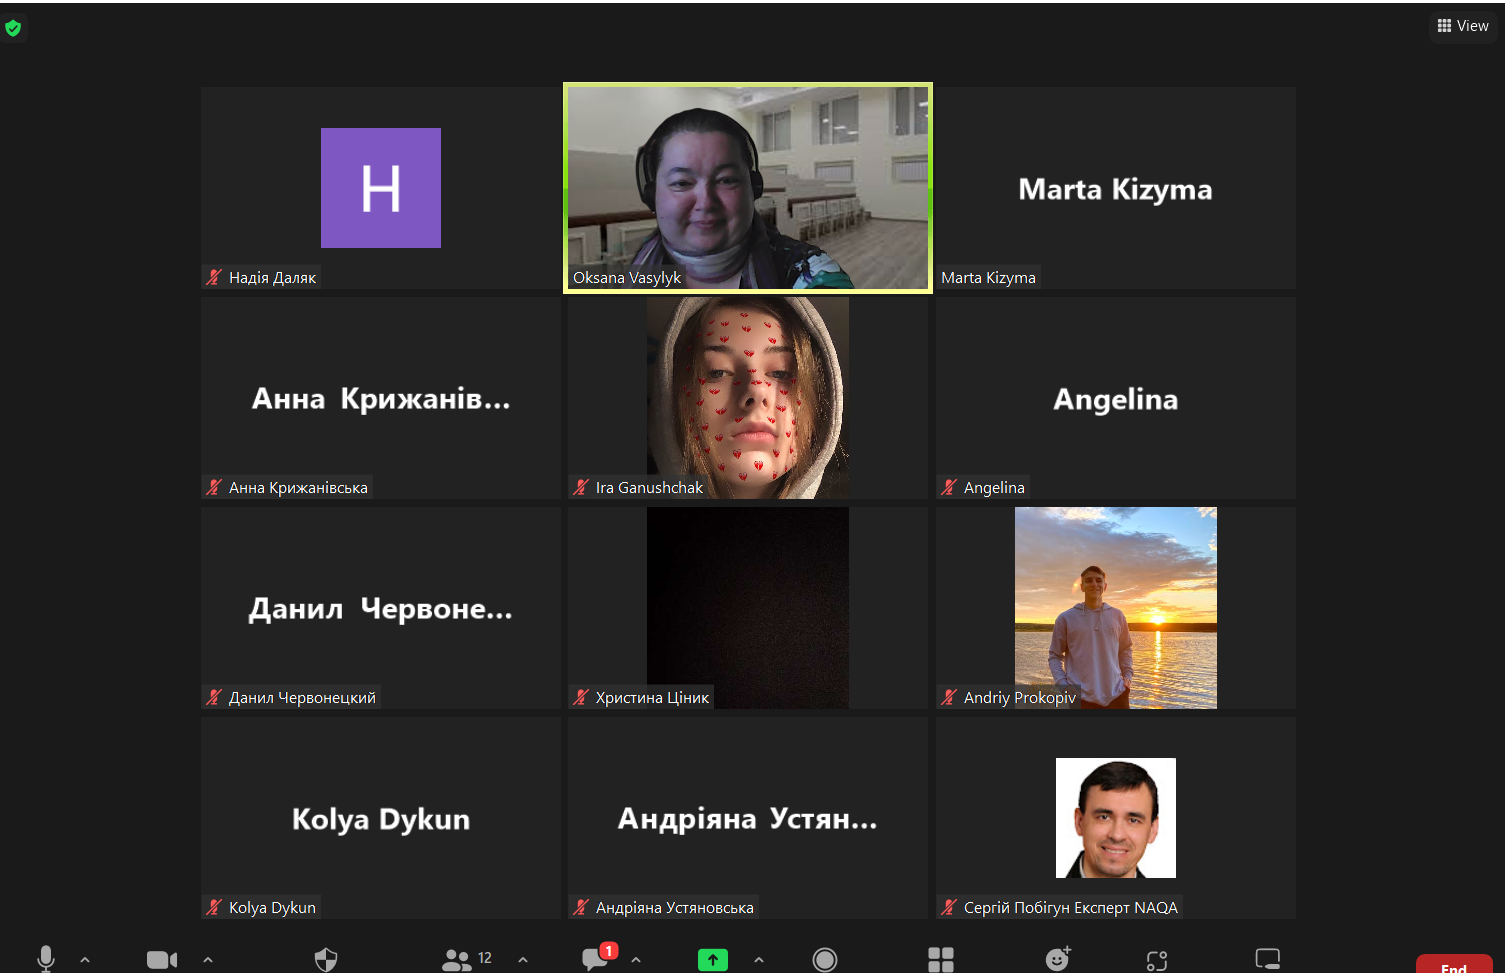1505x973 pixels.
Task: Toggle the video camera on or off
Action: point(161,959)
